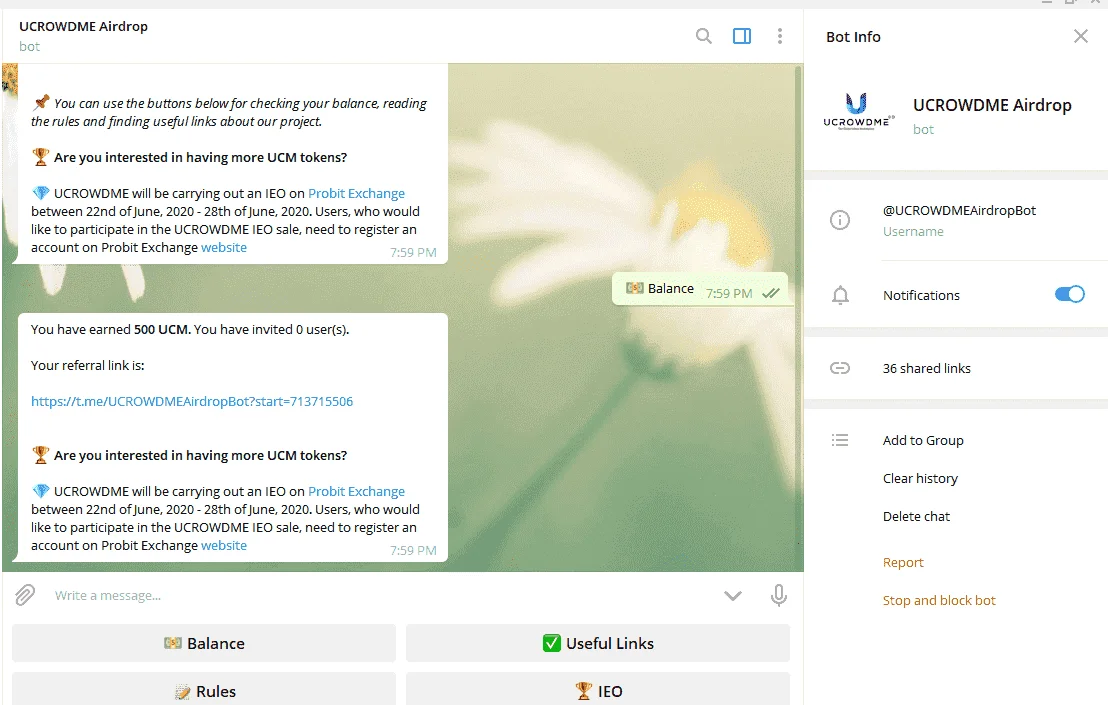Click the double-check read receipt icon
The image size is (1108, 705).
771,293
